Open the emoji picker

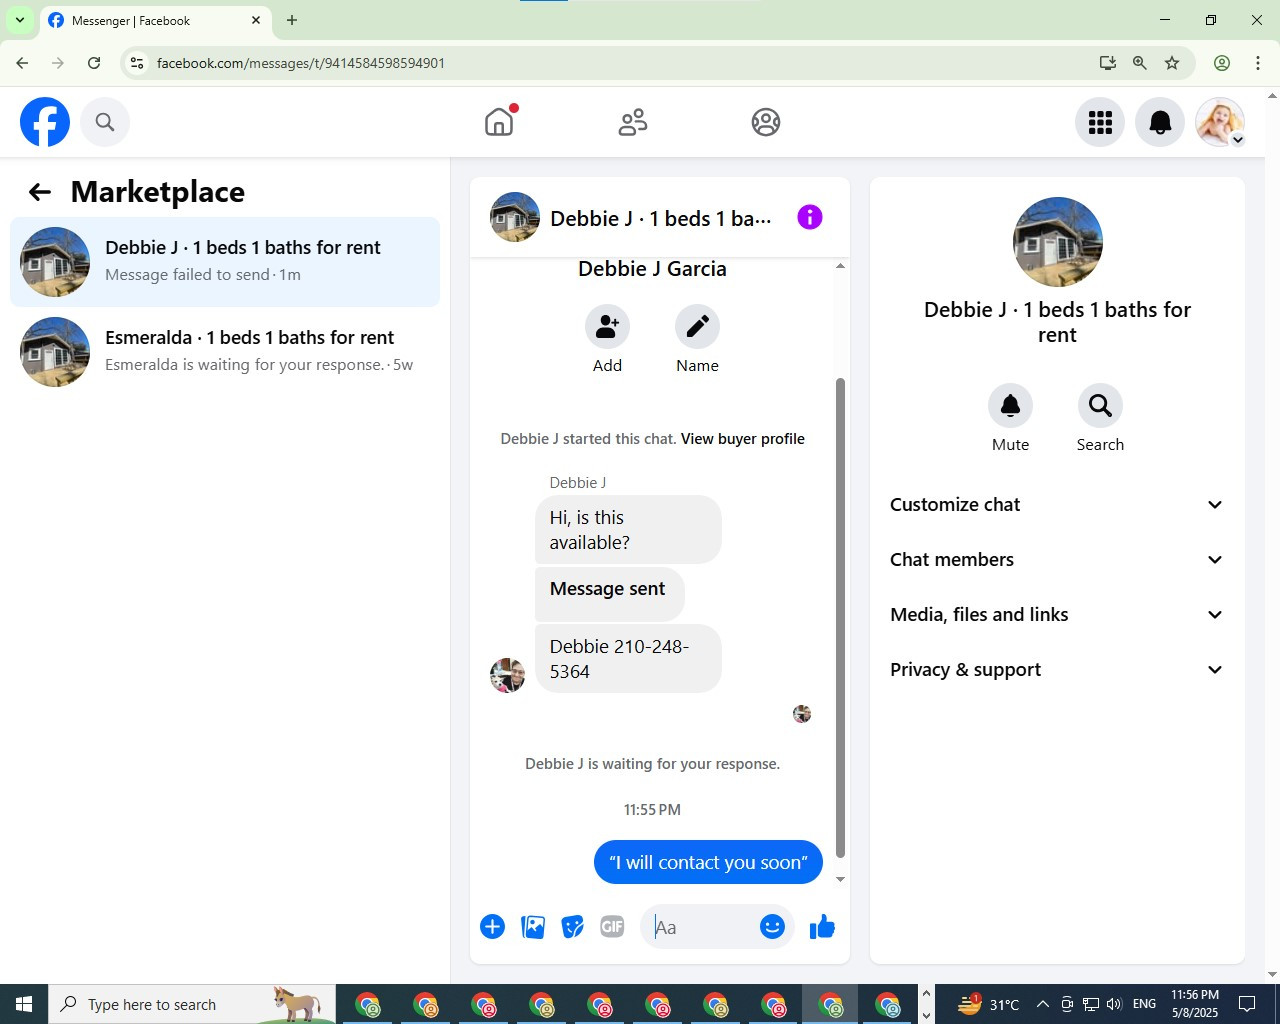tap(772, 927)
